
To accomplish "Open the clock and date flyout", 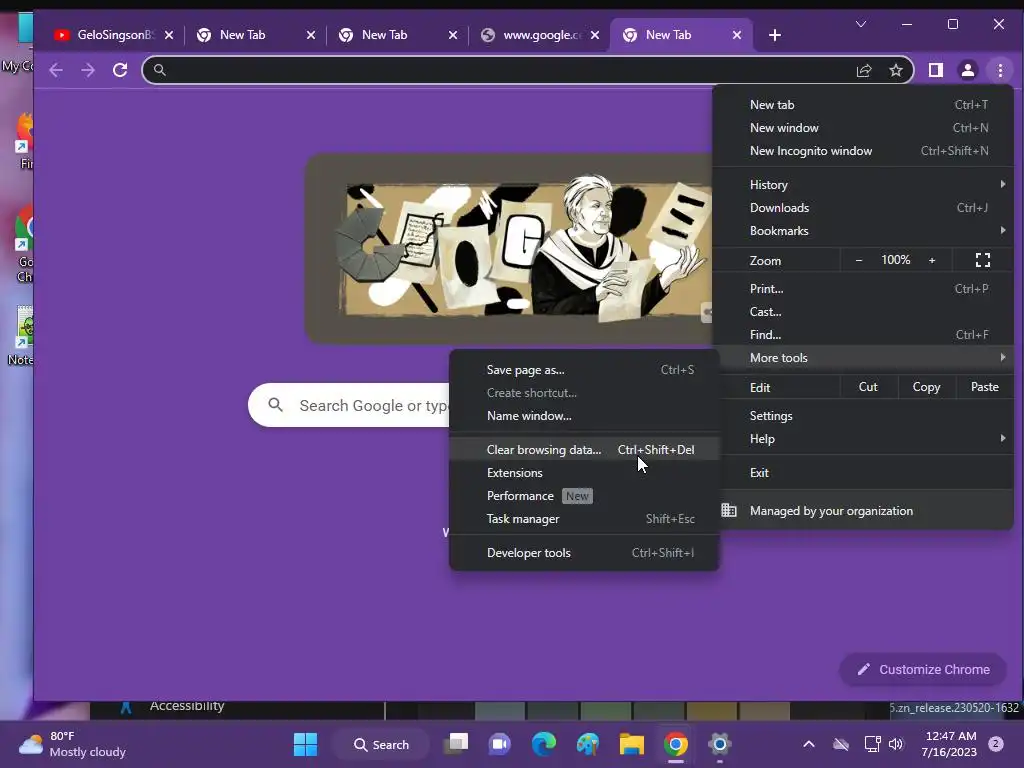I will point(949,744).
